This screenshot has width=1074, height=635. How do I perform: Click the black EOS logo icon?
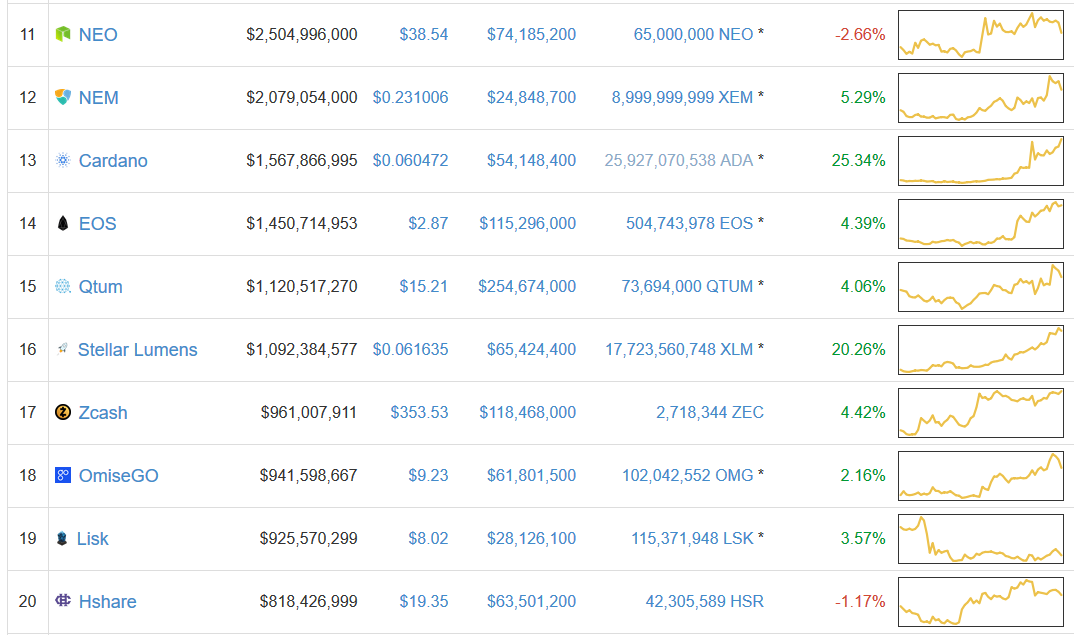63,224
